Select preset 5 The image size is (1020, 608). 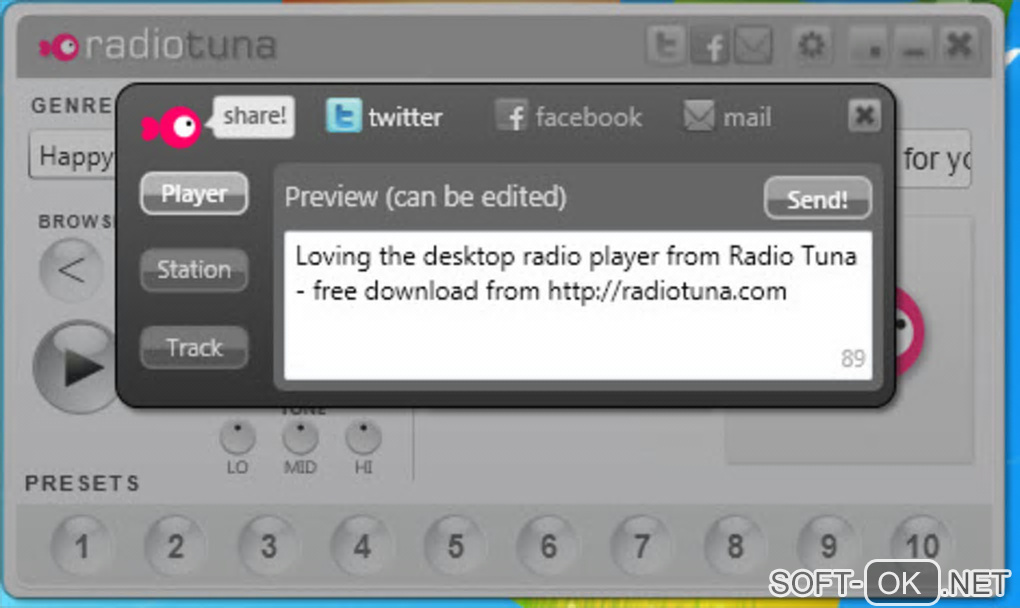point(455,546)
